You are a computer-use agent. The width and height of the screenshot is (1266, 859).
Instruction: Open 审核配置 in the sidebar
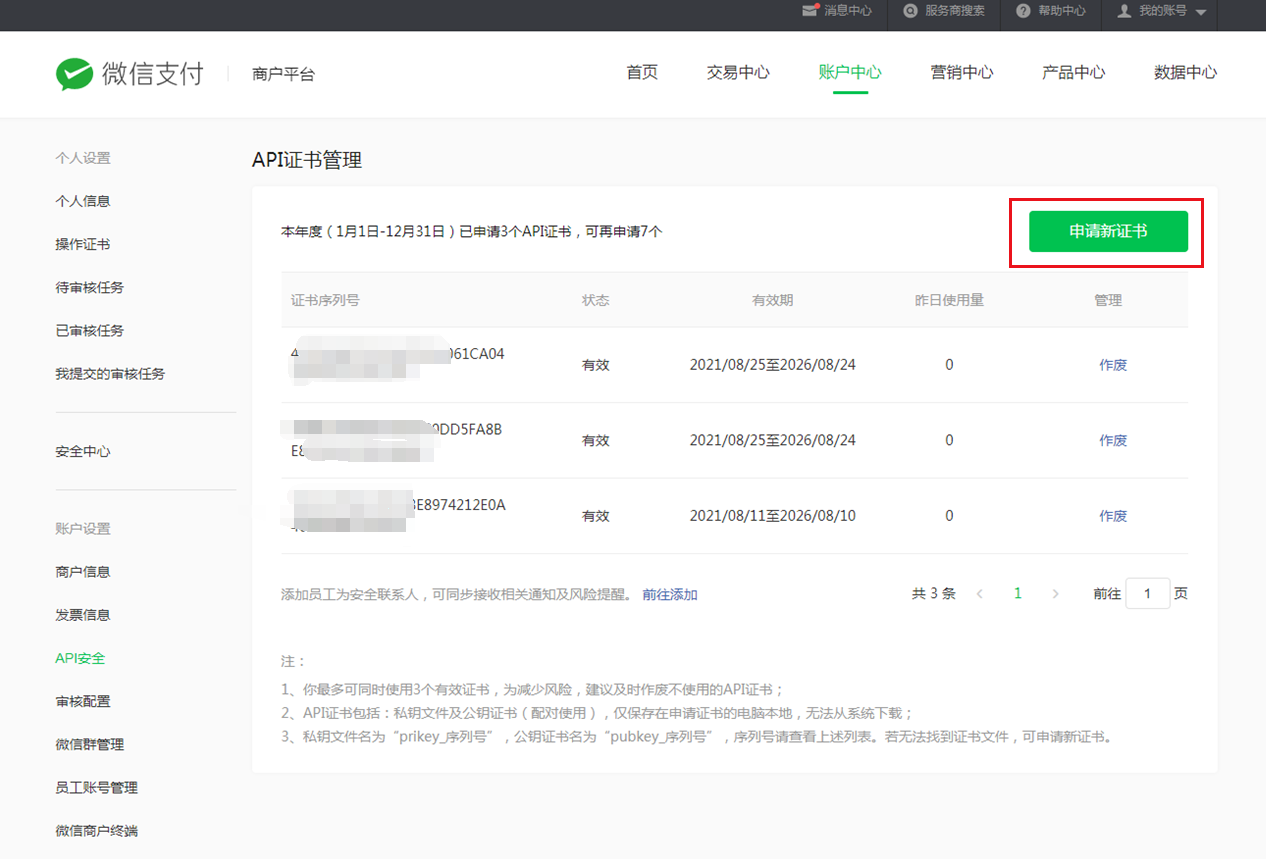(83, 701)
